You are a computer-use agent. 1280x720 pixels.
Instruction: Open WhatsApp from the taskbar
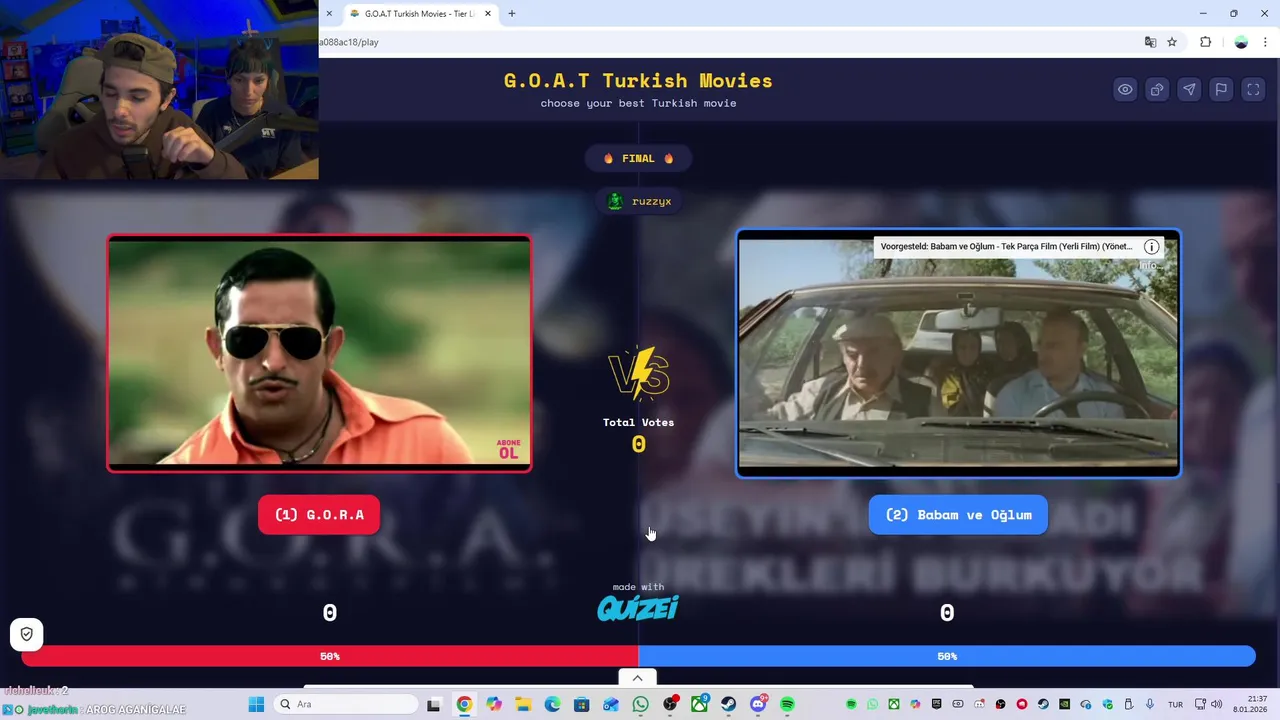(640, 704)
